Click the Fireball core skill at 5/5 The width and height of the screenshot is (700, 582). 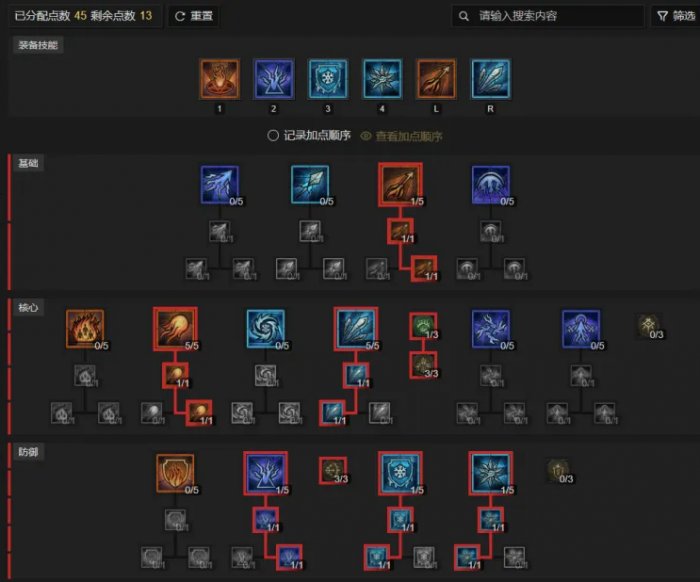point(175,328)
